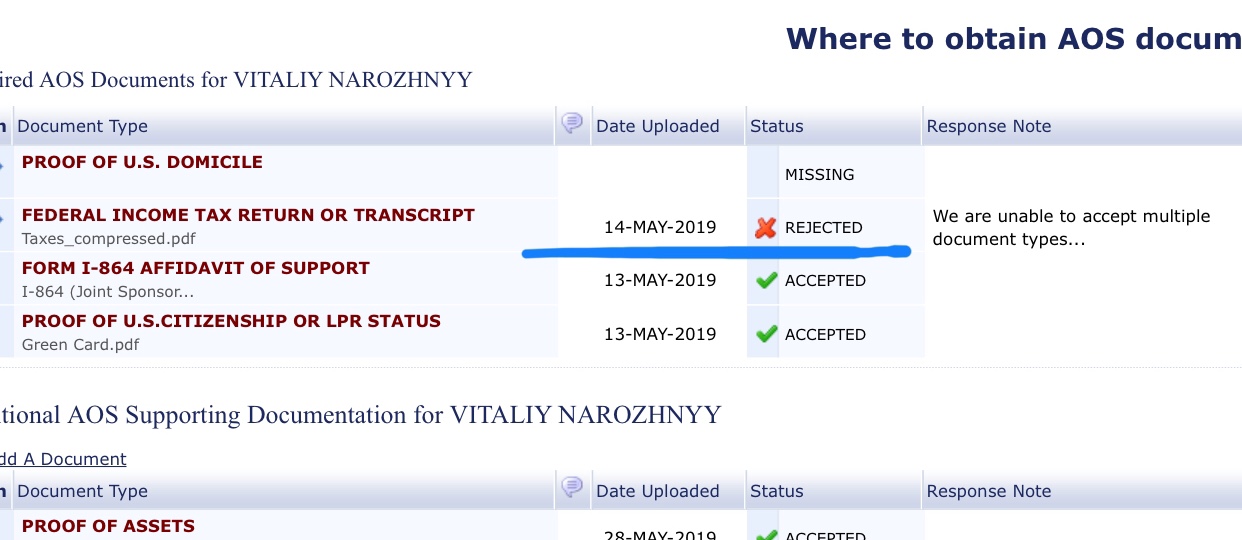Open Add A Document link
The image size is (1242, 540).
pos(63,459)
